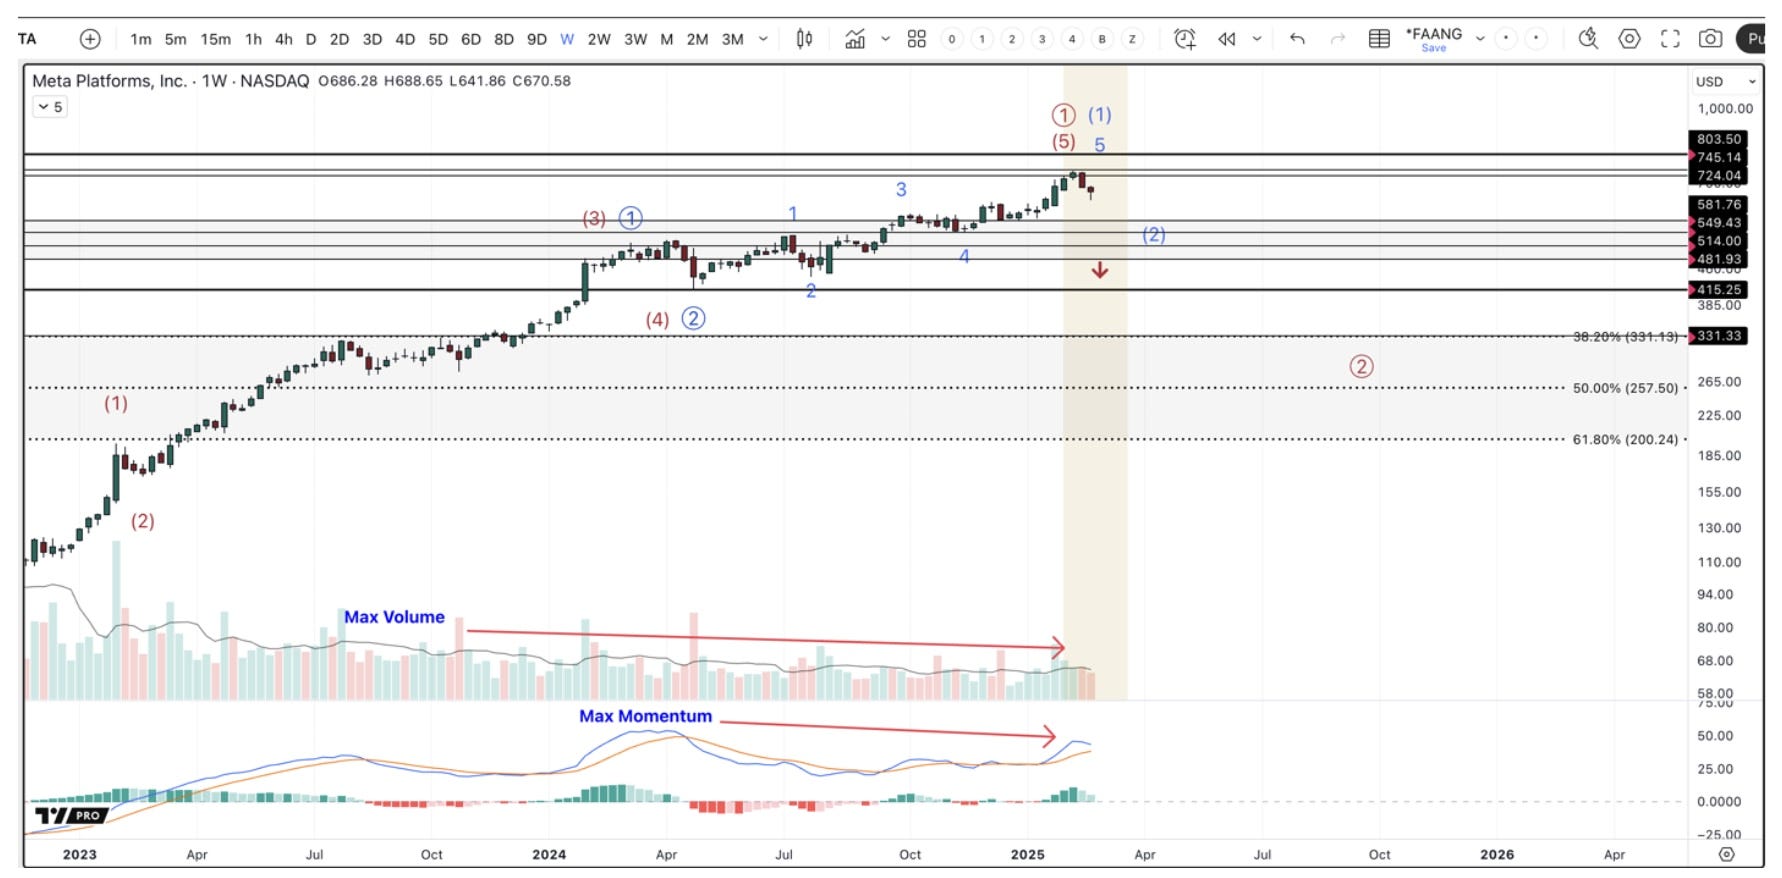
Task: Create an alert with the clock icon
Action: (1185, 39)
